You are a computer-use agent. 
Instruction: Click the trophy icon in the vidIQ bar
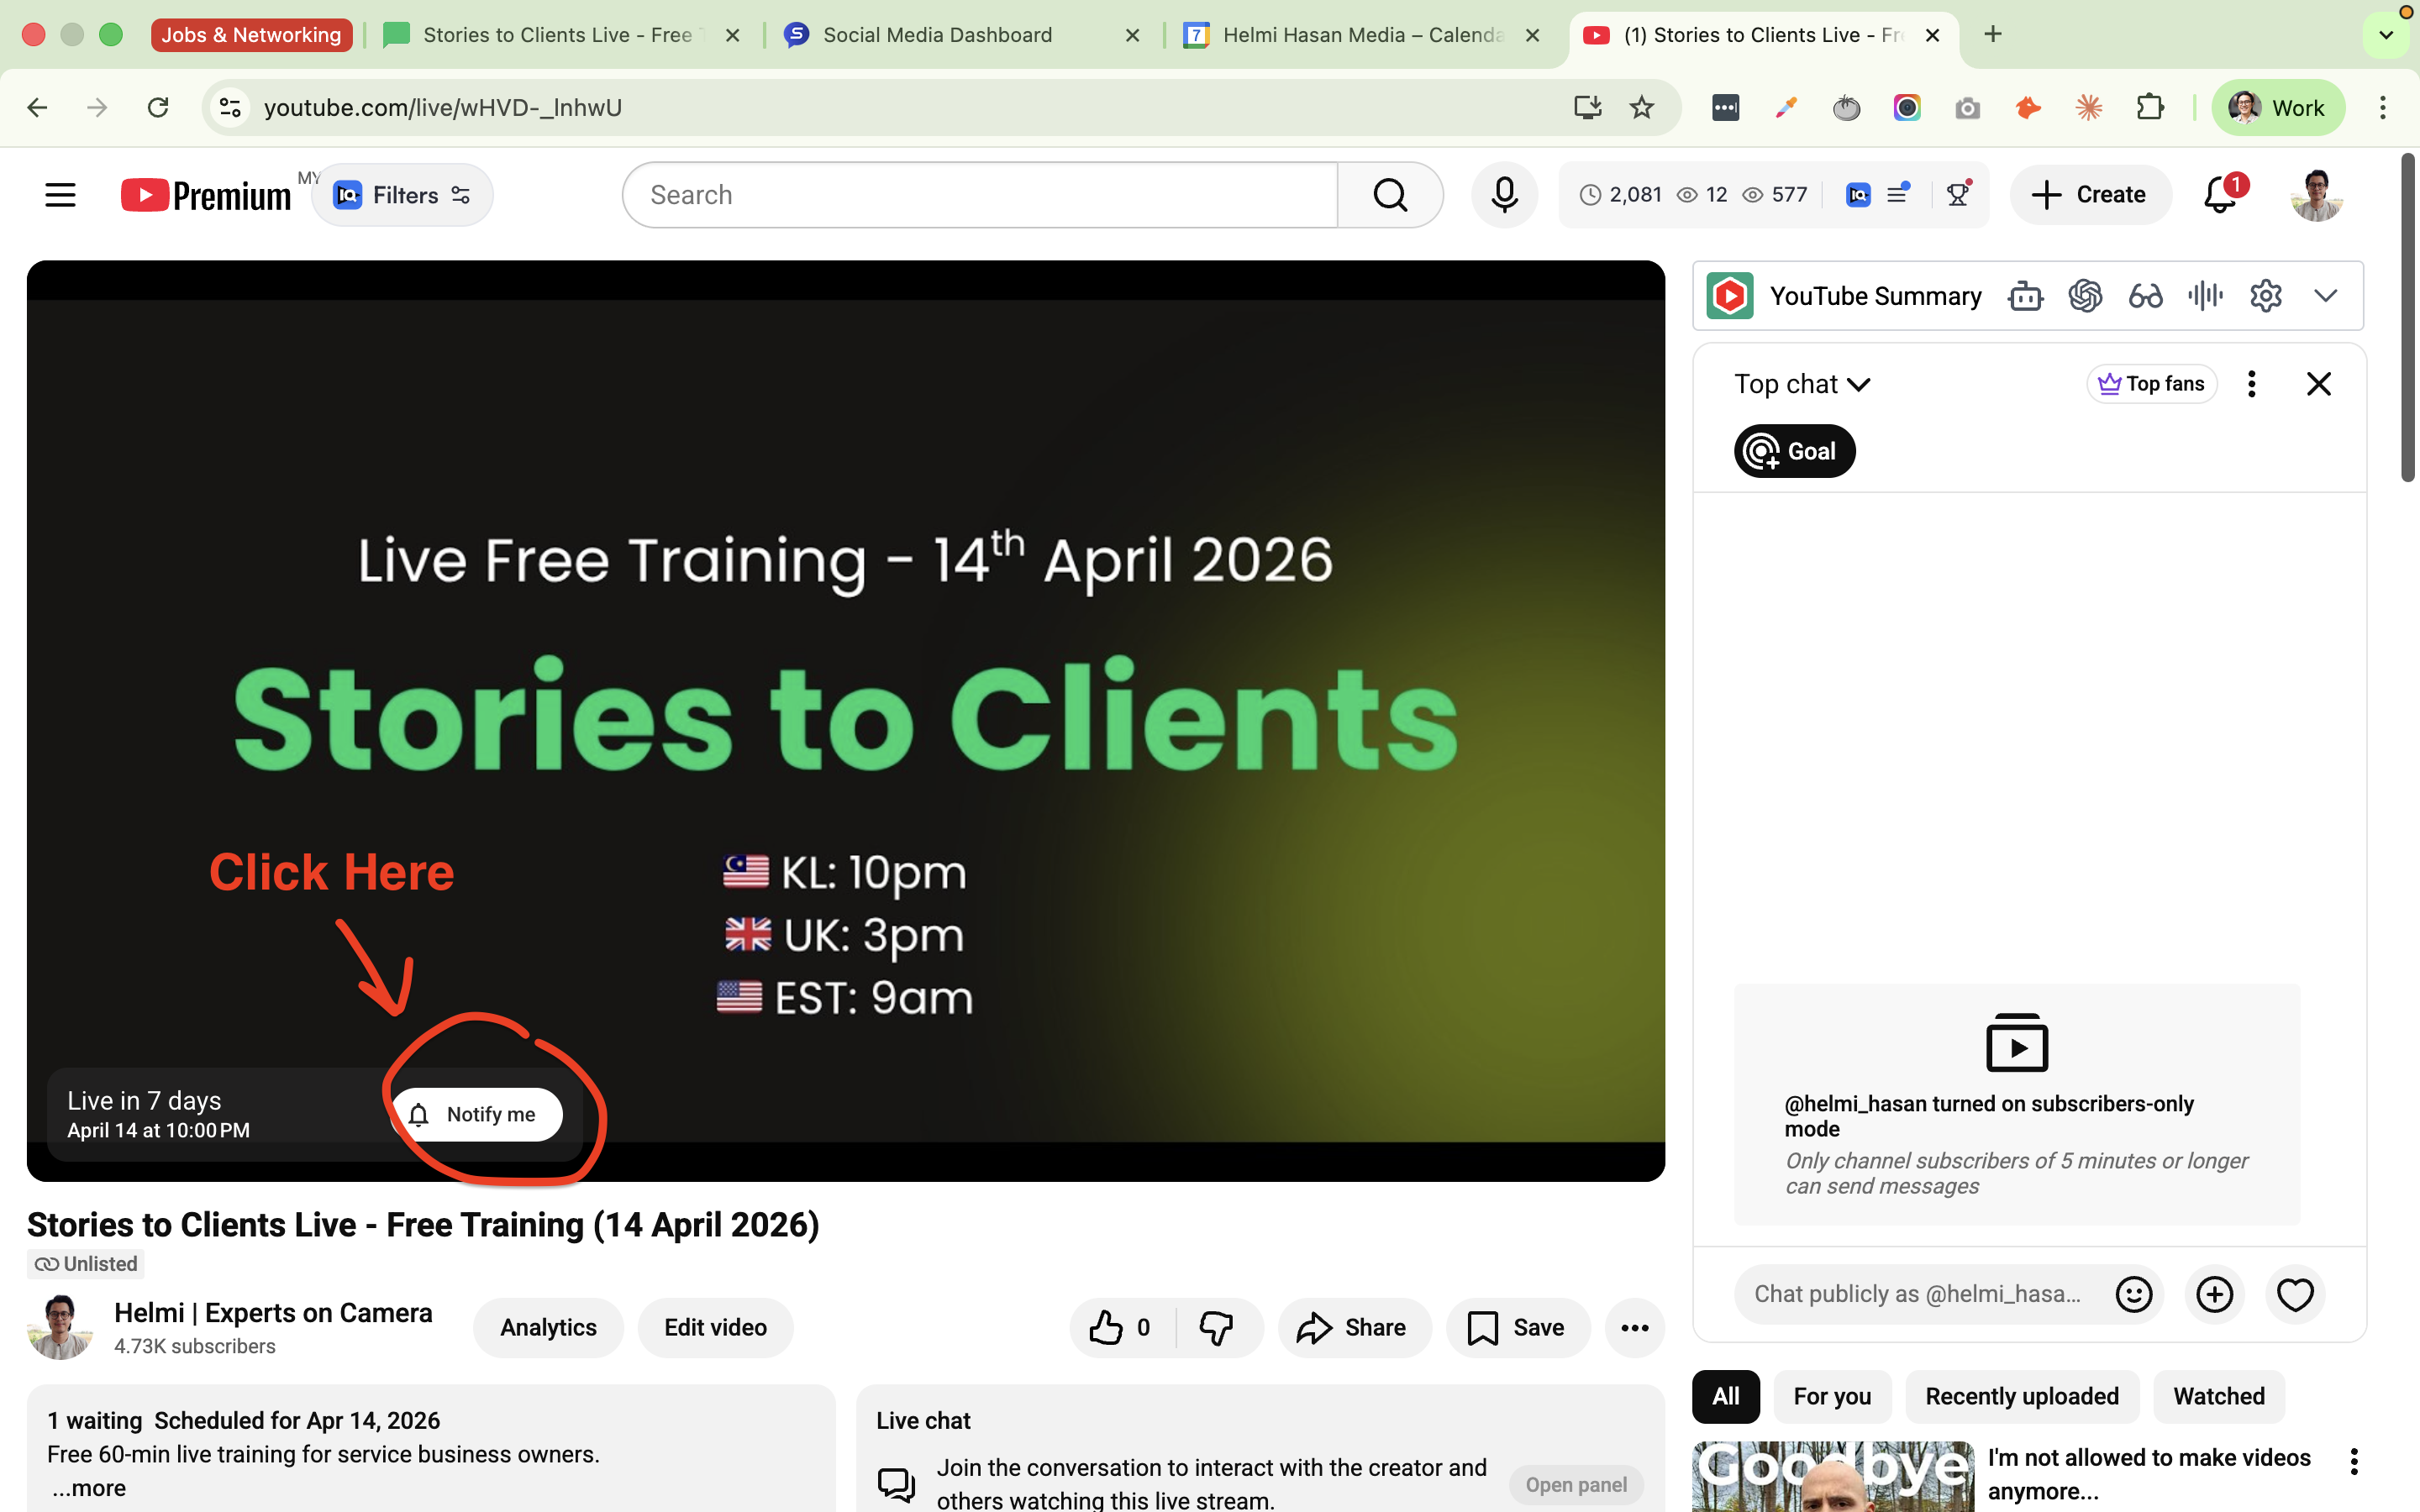[1958, 195]
